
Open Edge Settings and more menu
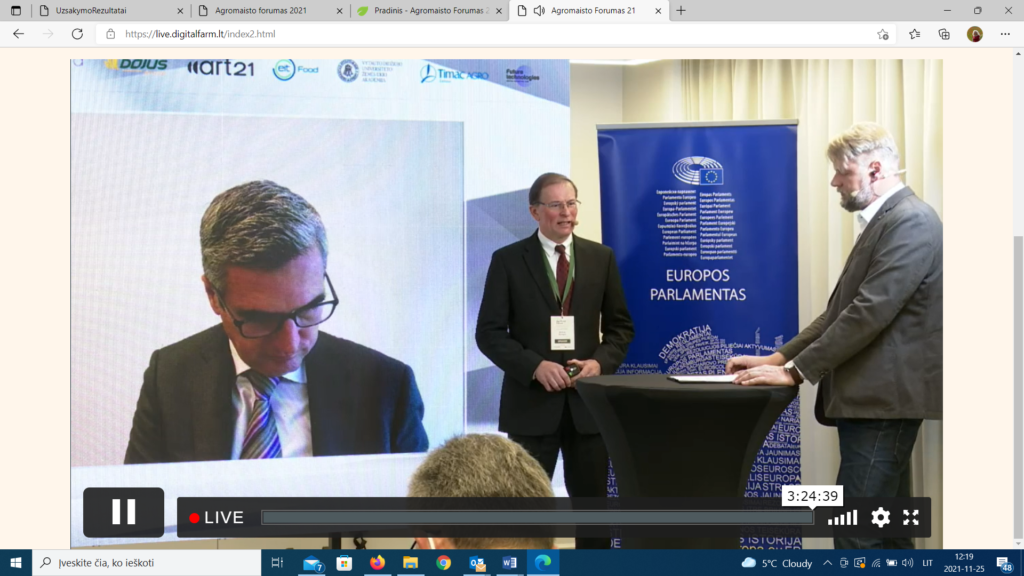(1005, 34)
